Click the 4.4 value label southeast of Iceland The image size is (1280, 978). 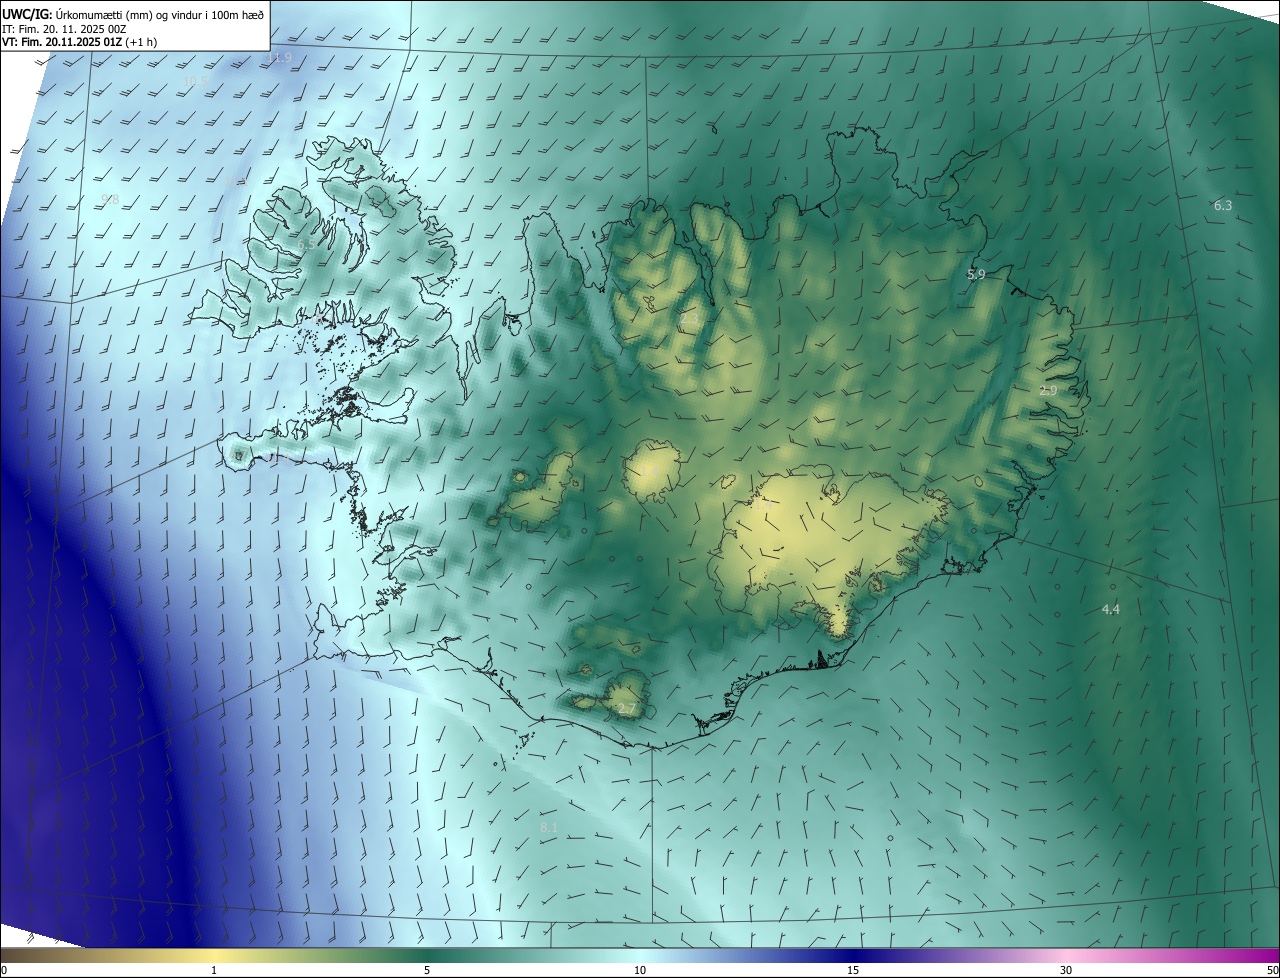[x=1111, y=609]
